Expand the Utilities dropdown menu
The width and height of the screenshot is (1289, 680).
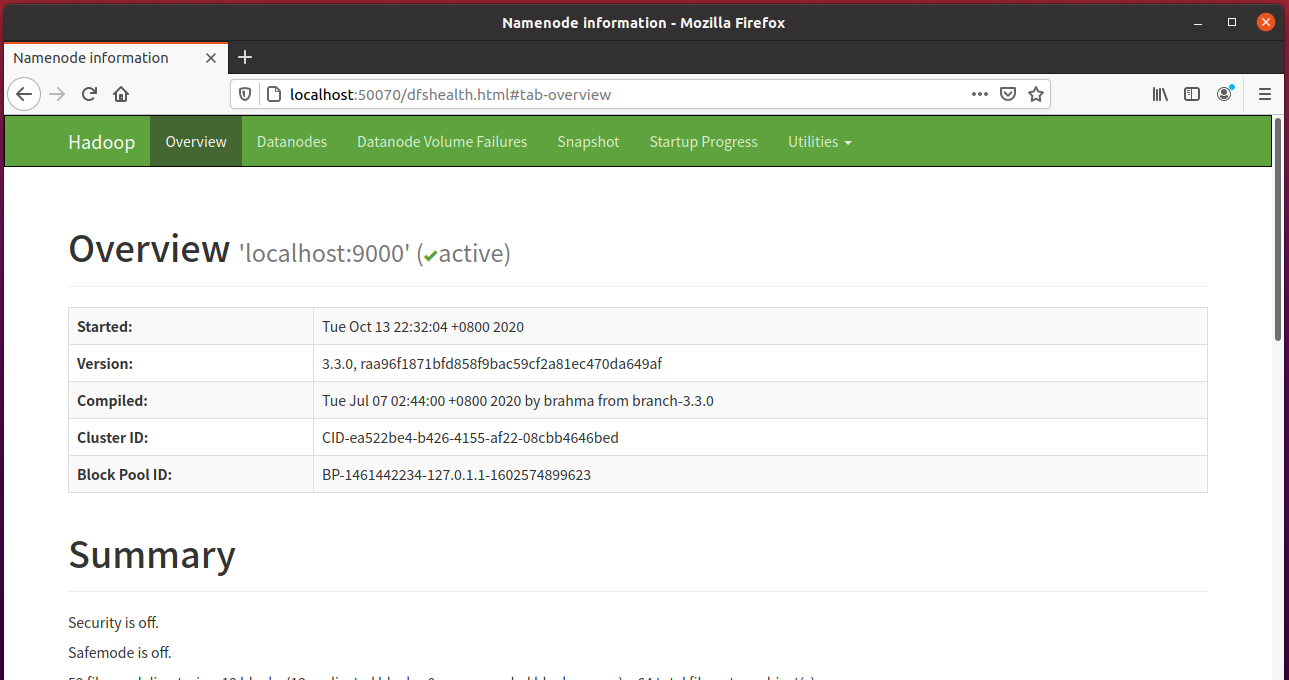(x=819, y=142)
